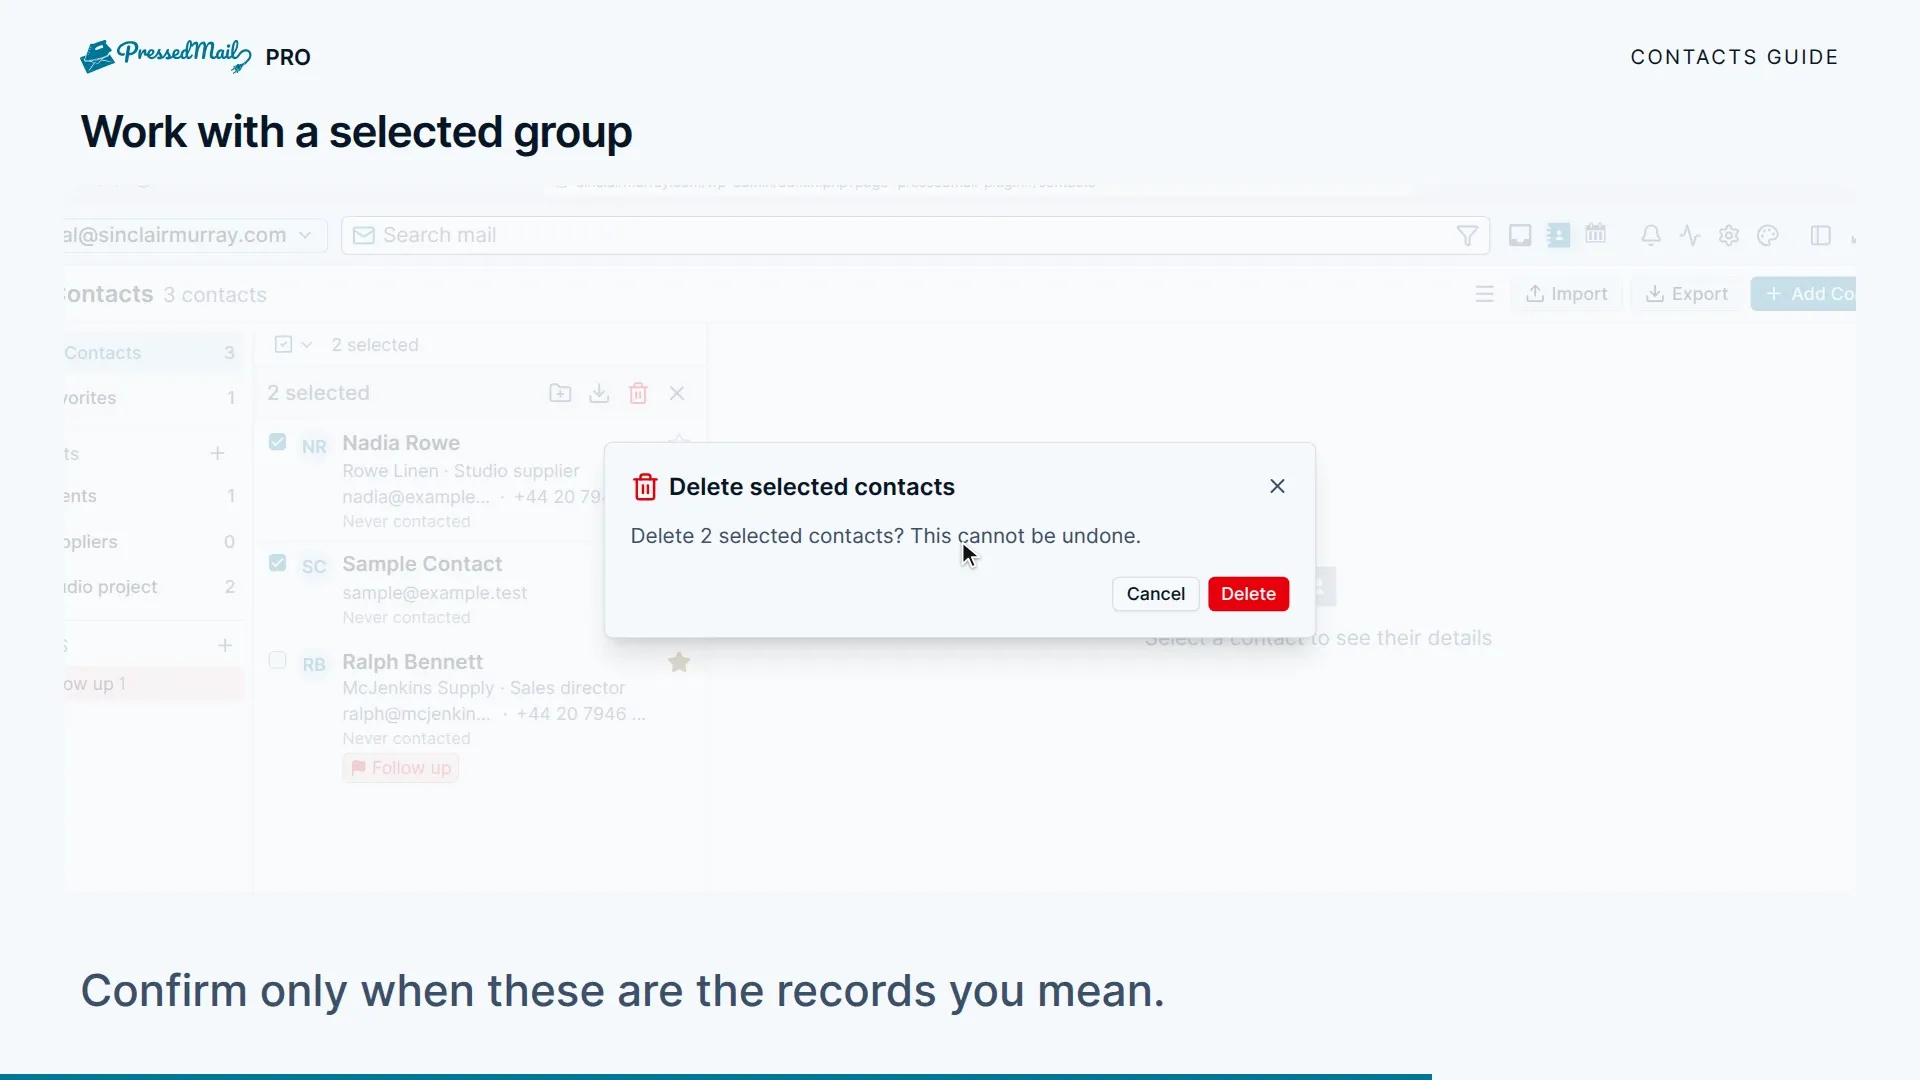Select the Favorites sidebar item
Screen dimensions: 1920x1080
[153, 398]
